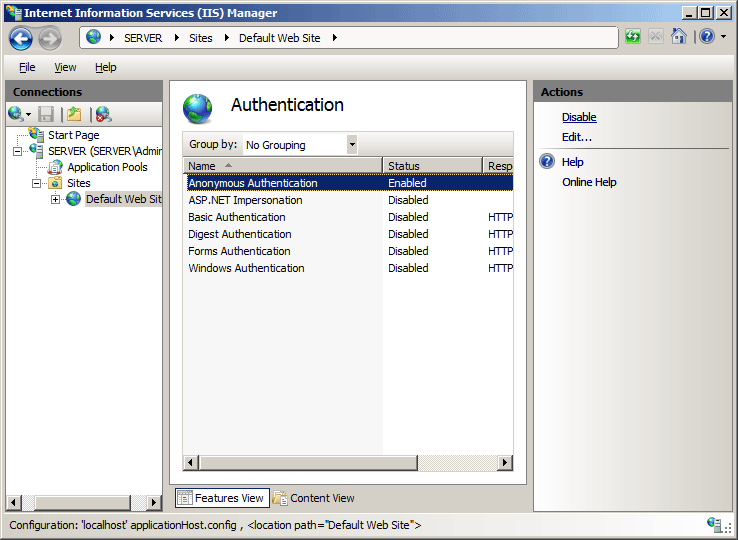The width and height of the screenshot is (738, 540).
Task: Select Windows Authentication row
Action: [x=246, y=268]
